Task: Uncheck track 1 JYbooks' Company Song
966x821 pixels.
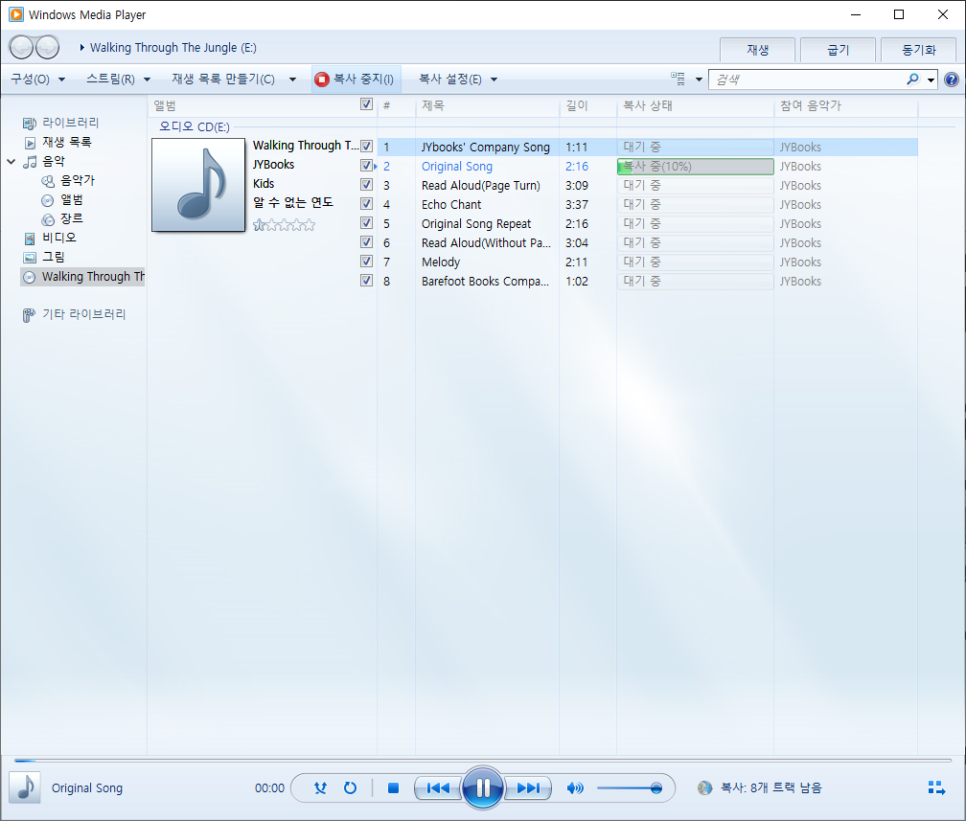Action: point(367,147)
